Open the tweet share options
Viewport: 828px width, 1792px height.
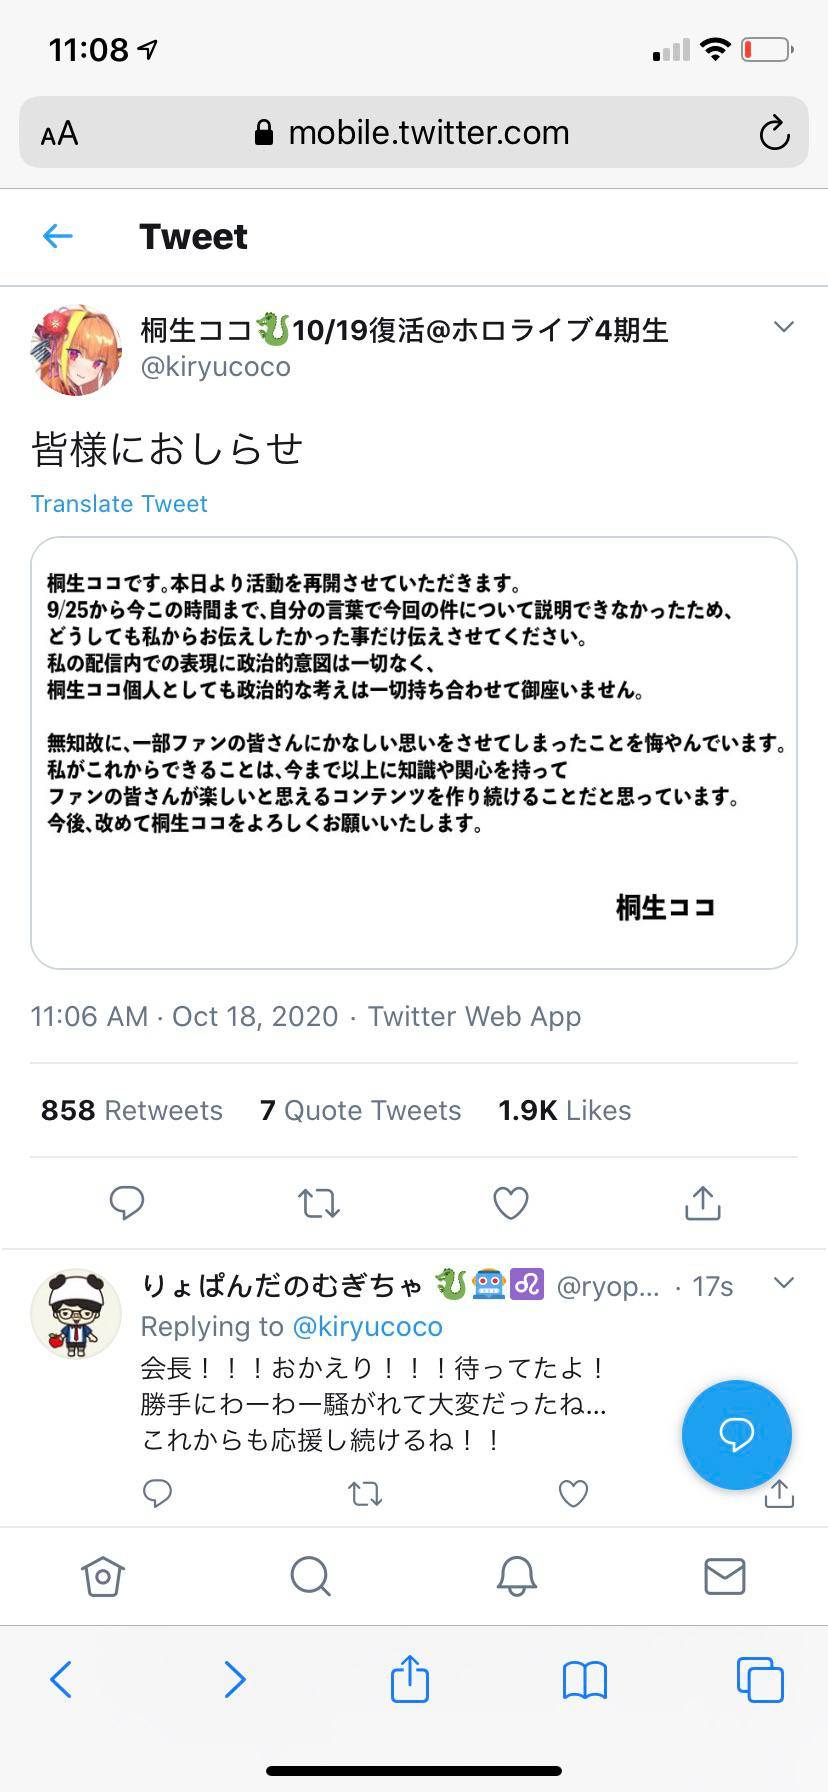[x=701, y=1203]
